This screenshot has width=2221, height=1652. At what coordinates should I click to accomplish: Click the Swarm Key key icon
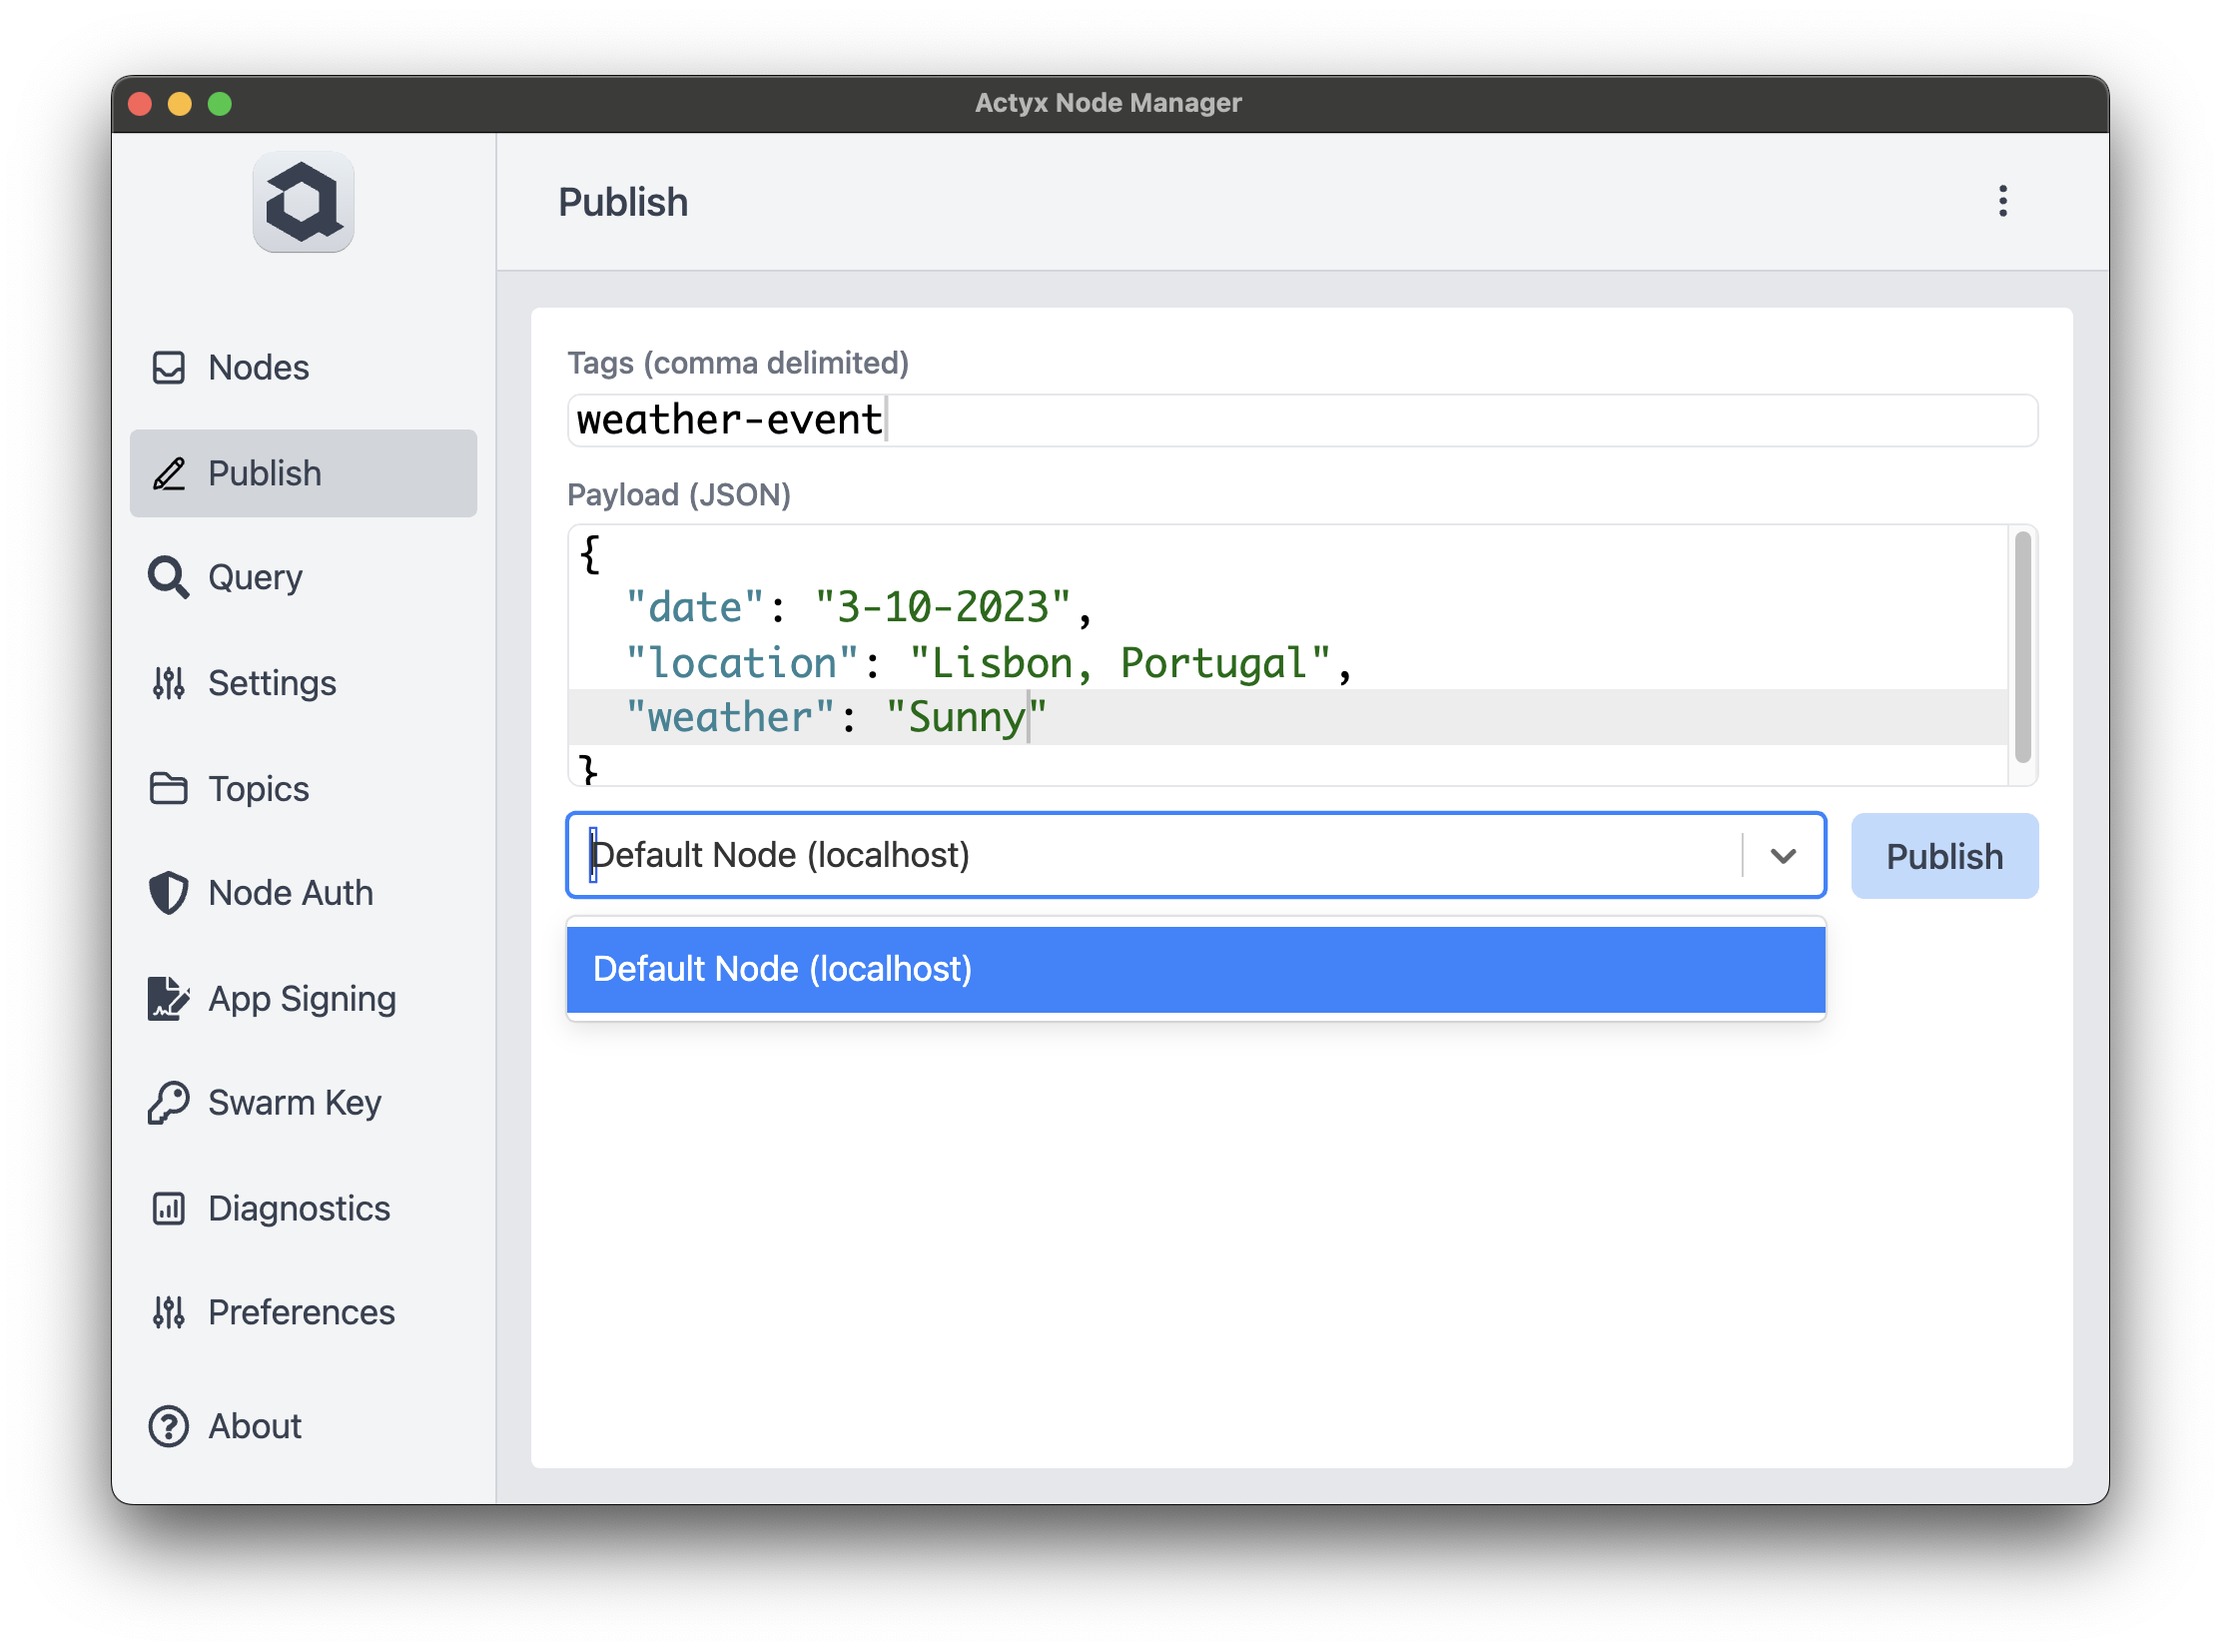pyautogui.click(x=168, y=1103)
